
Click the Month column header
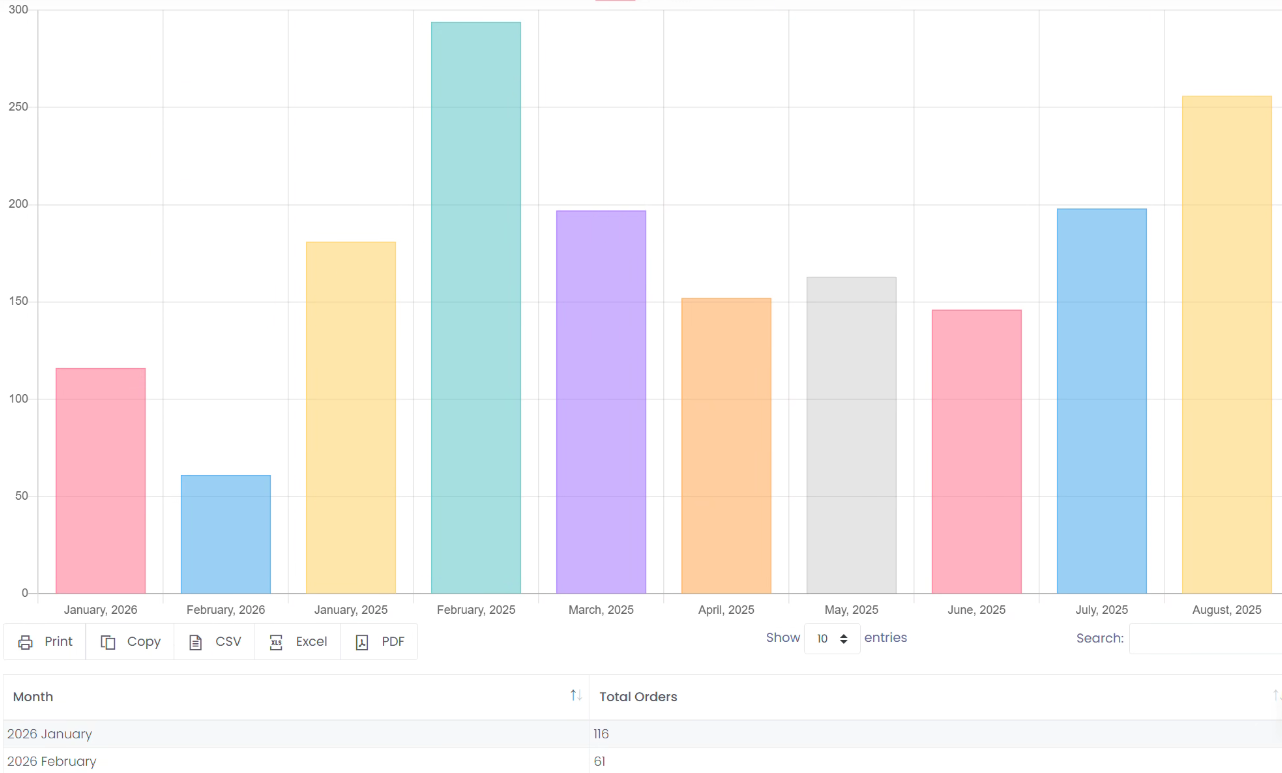click(x=33, y=697)
